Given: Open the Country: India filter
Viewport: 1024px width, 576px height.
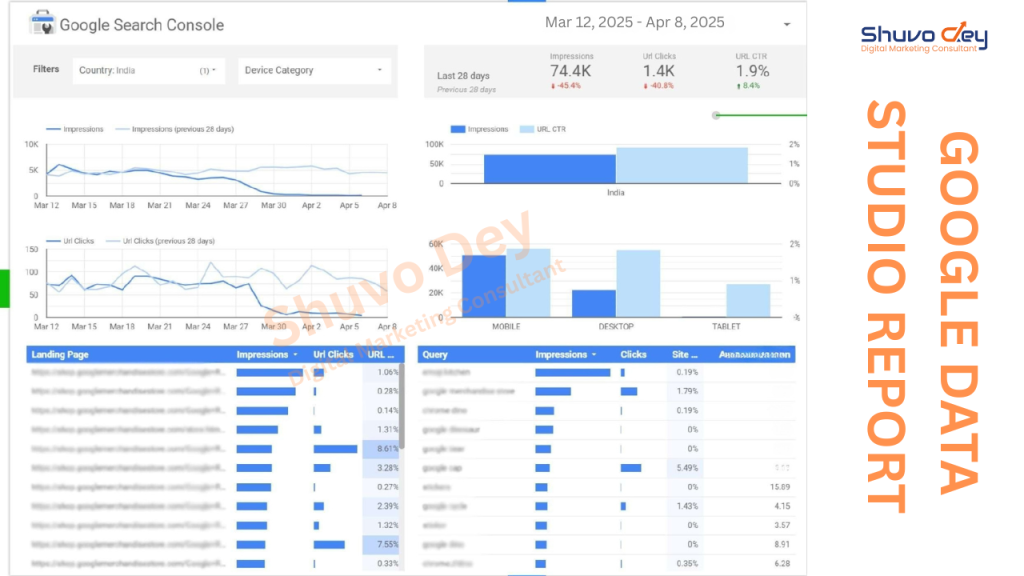Looking at the screenshot, I should 148,71.
